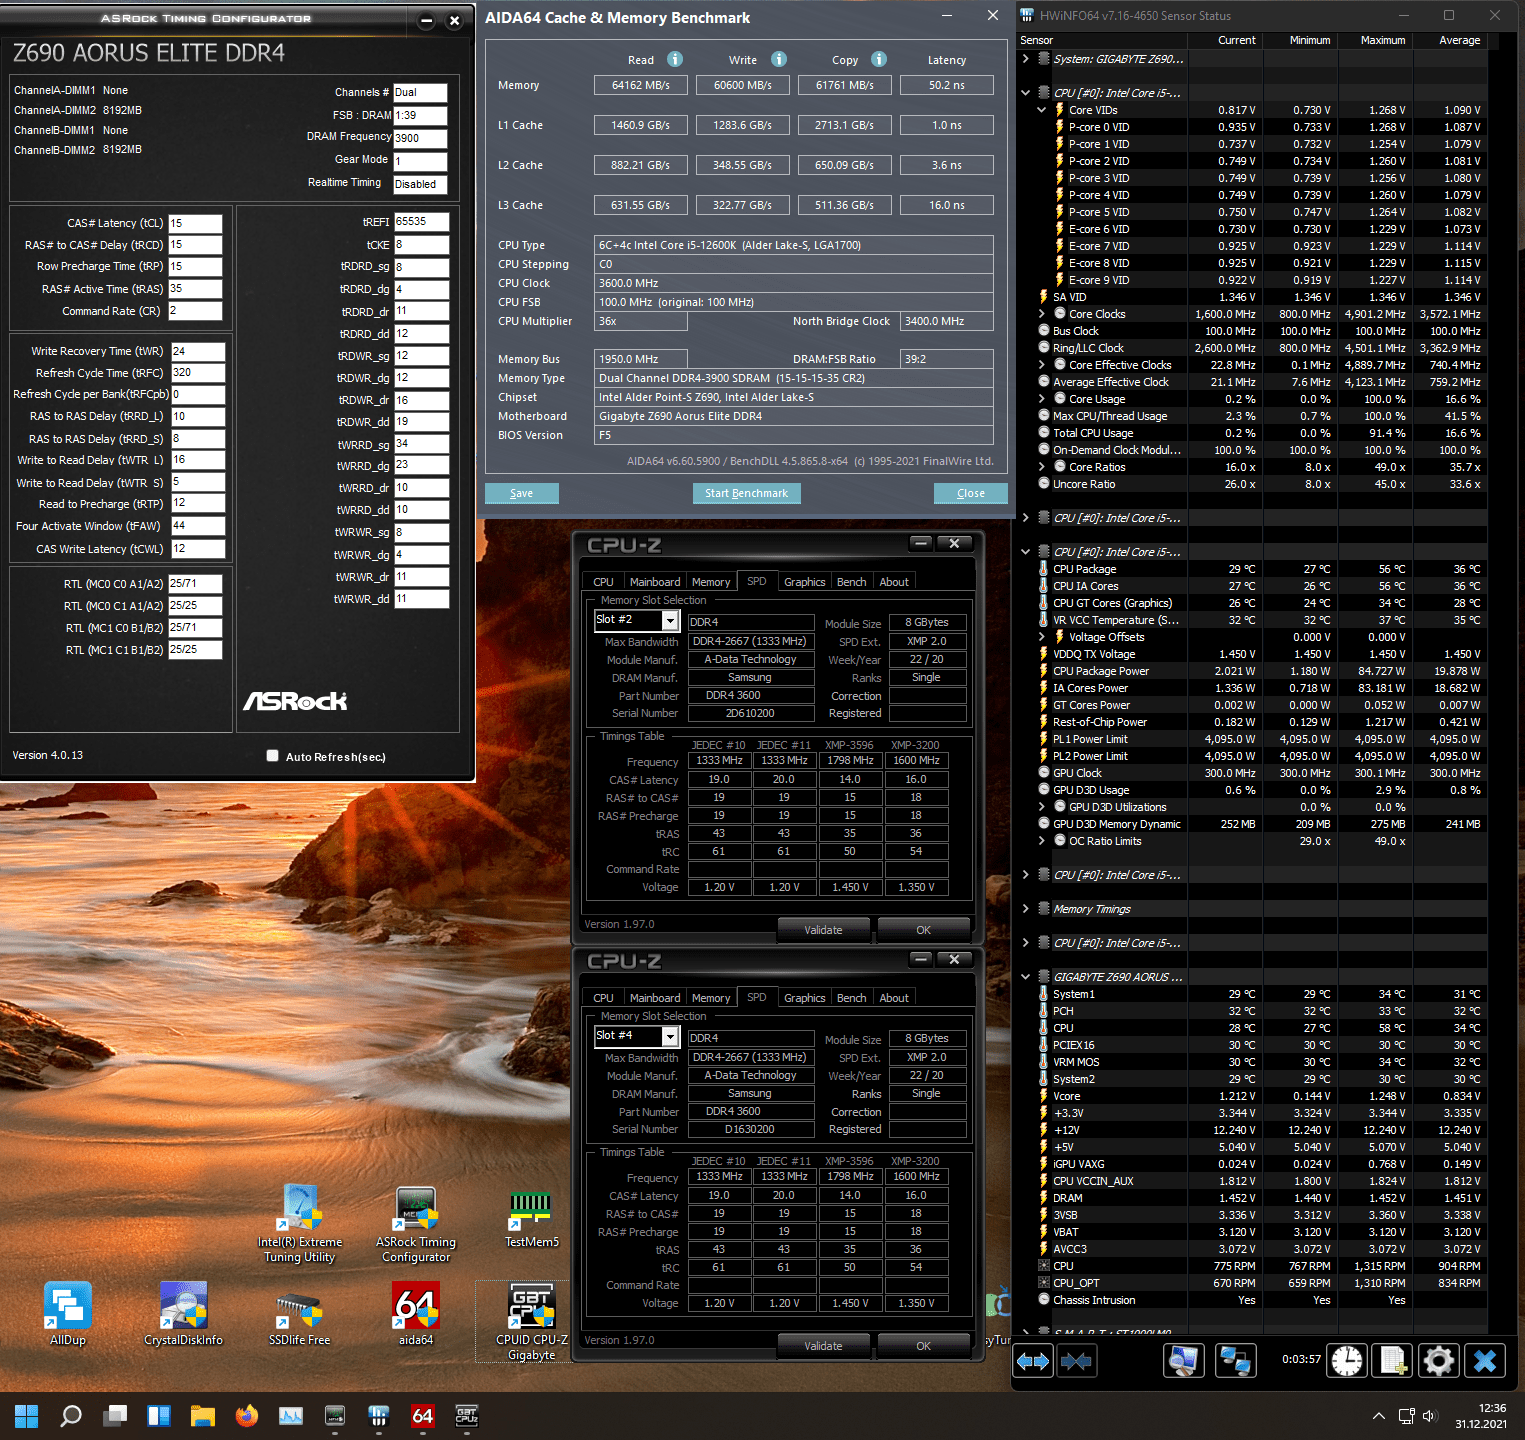
Task: Click the tREFI value field
Action: click(x=421, y=222)
